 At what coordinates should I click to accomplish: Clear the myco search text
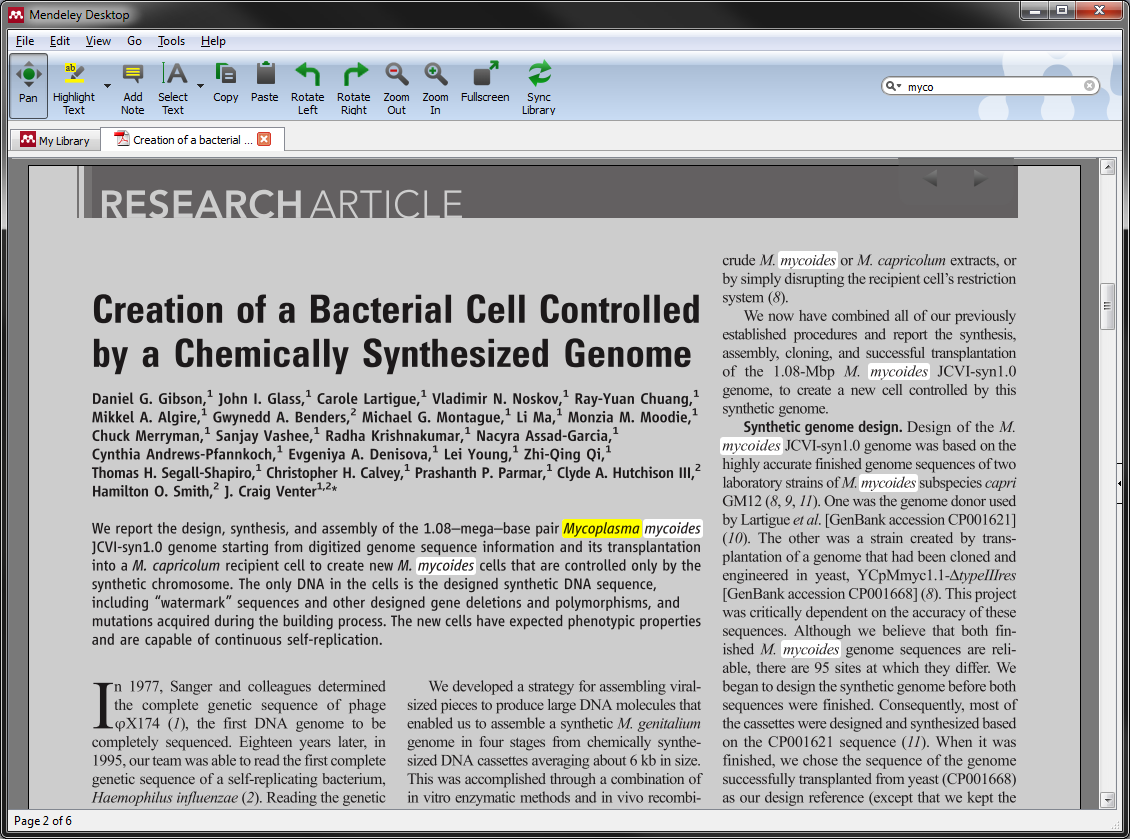coord(1090,86)
